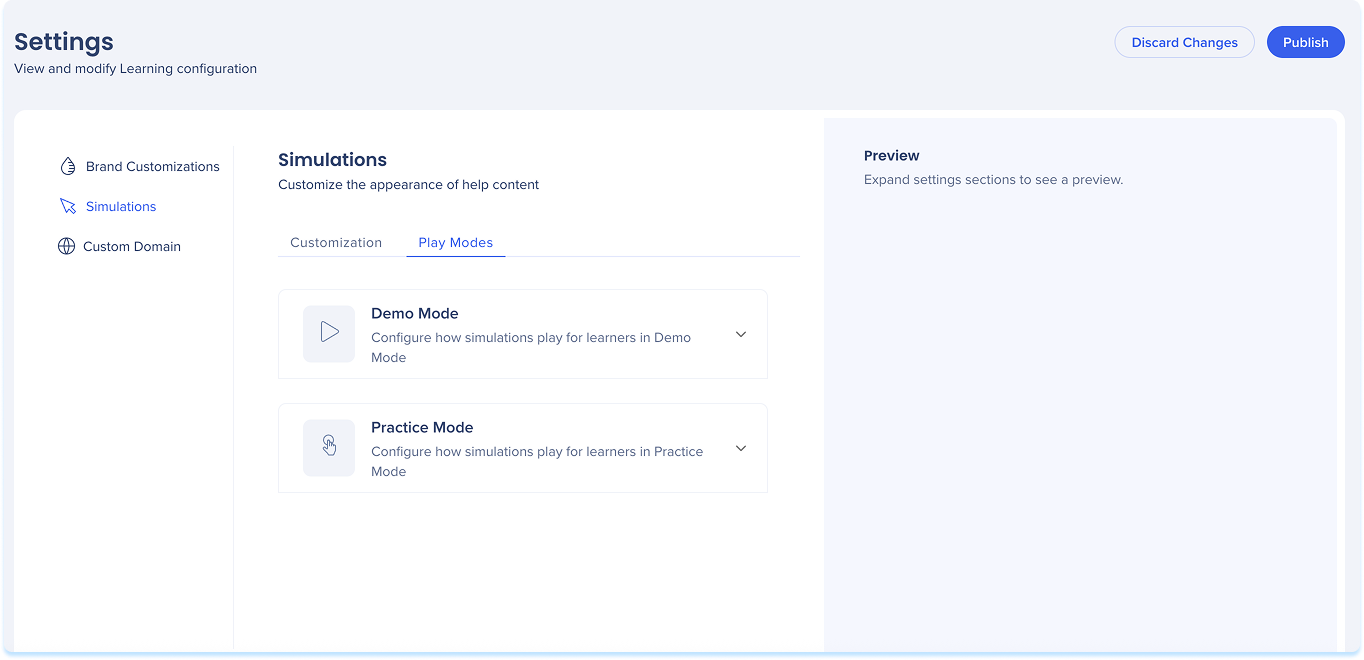The width and height of the screenshot is (1364, 660).
Task: Click the Settings page title
Action: point(64,41)
